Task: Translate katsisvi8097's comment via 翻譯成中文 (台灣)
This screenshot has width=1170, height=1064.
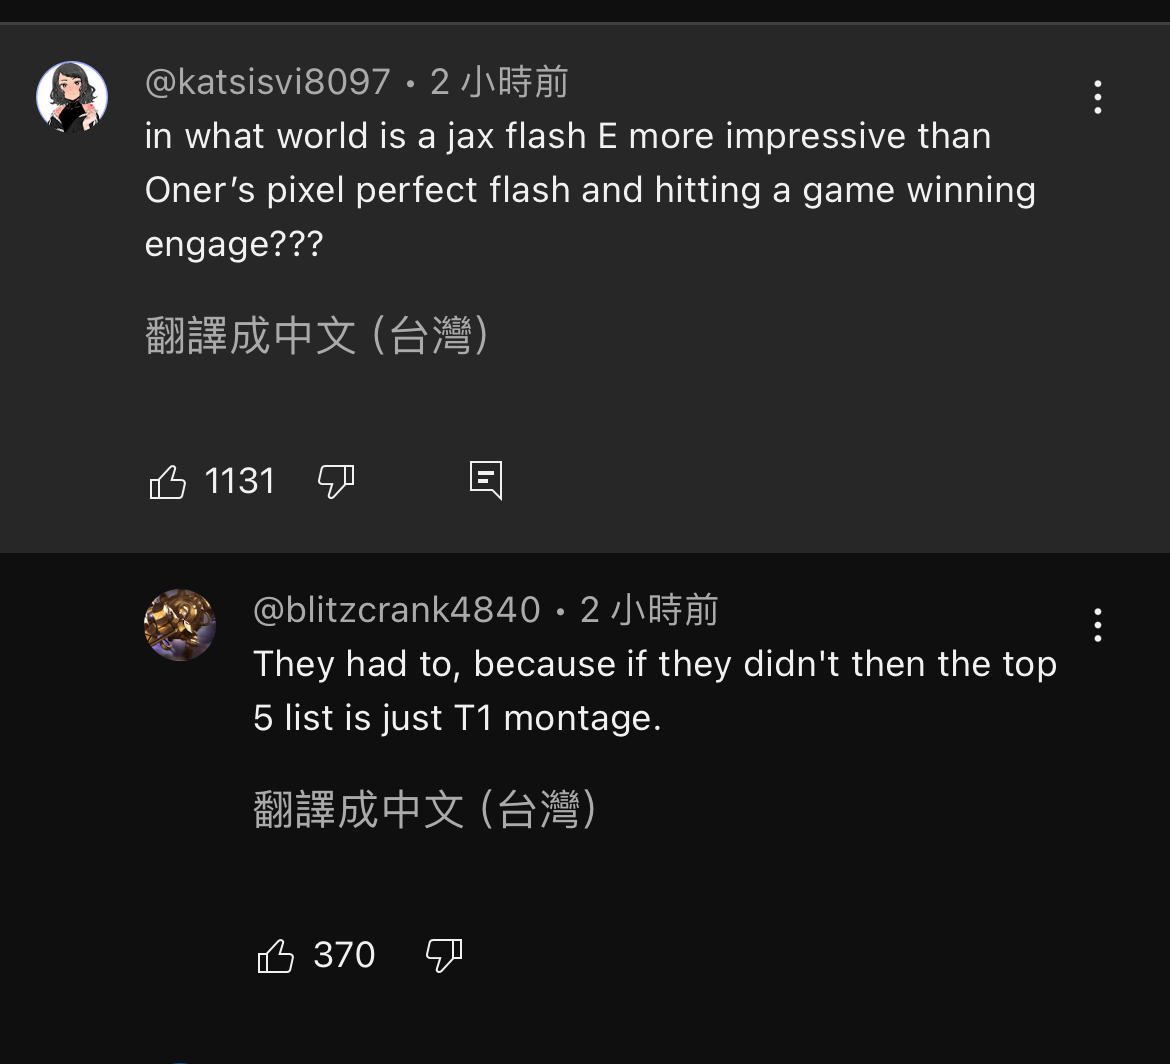Action: click(317, 336)
